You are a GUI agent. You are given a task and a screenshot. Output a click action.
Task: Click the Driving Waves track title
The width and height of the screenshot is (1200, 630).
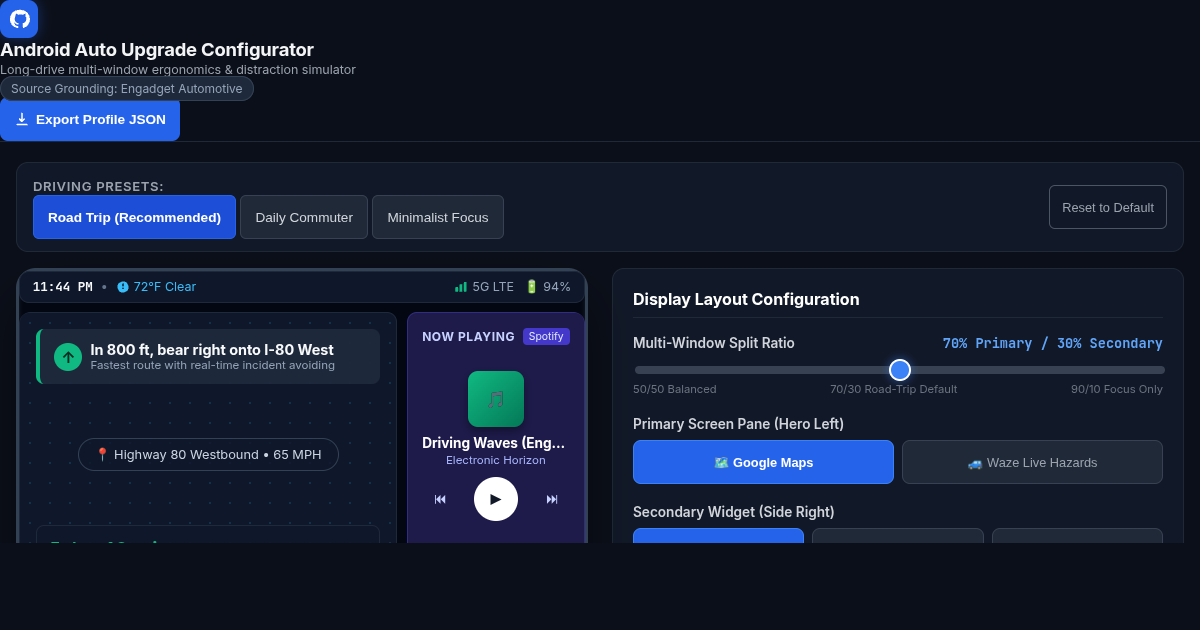point(496,443)
